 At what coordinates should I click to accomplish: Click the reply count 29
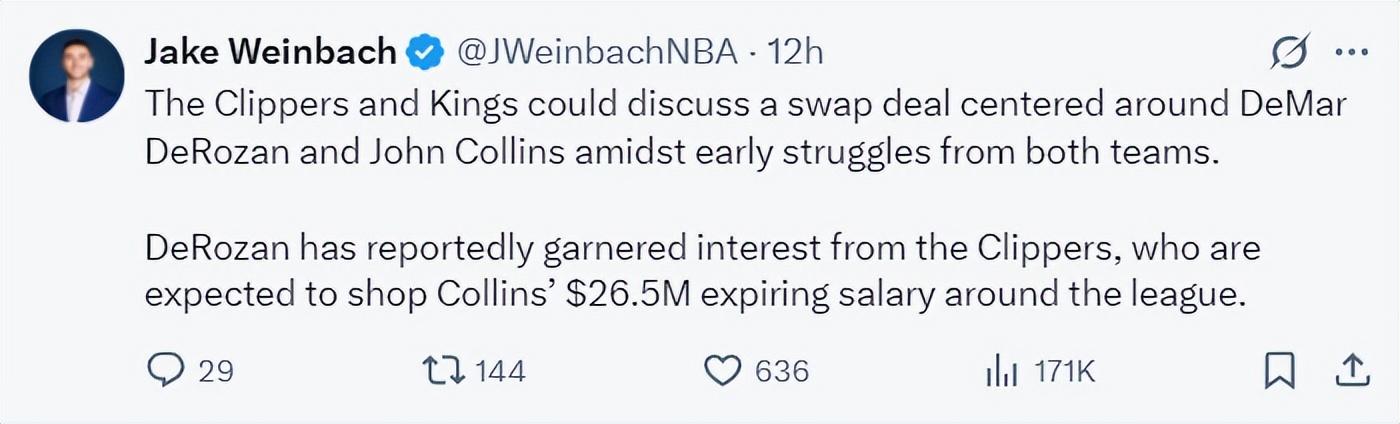[x=215, y=372]
